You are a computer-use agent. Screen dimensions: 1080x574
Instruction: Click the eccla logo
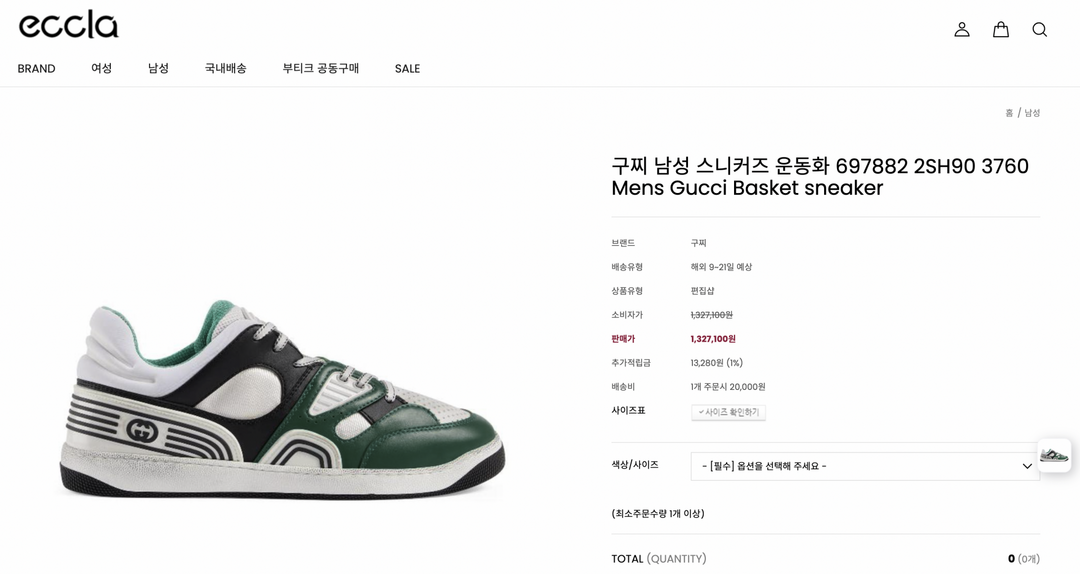point(68,25)
